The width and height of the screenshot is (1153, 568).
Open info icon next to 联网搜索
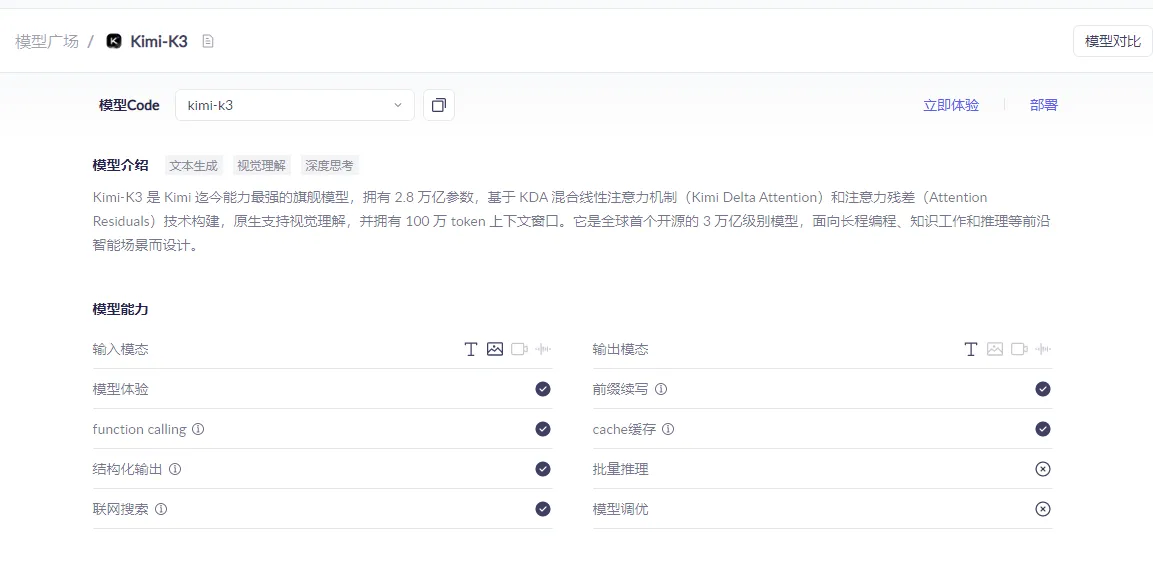161,508
